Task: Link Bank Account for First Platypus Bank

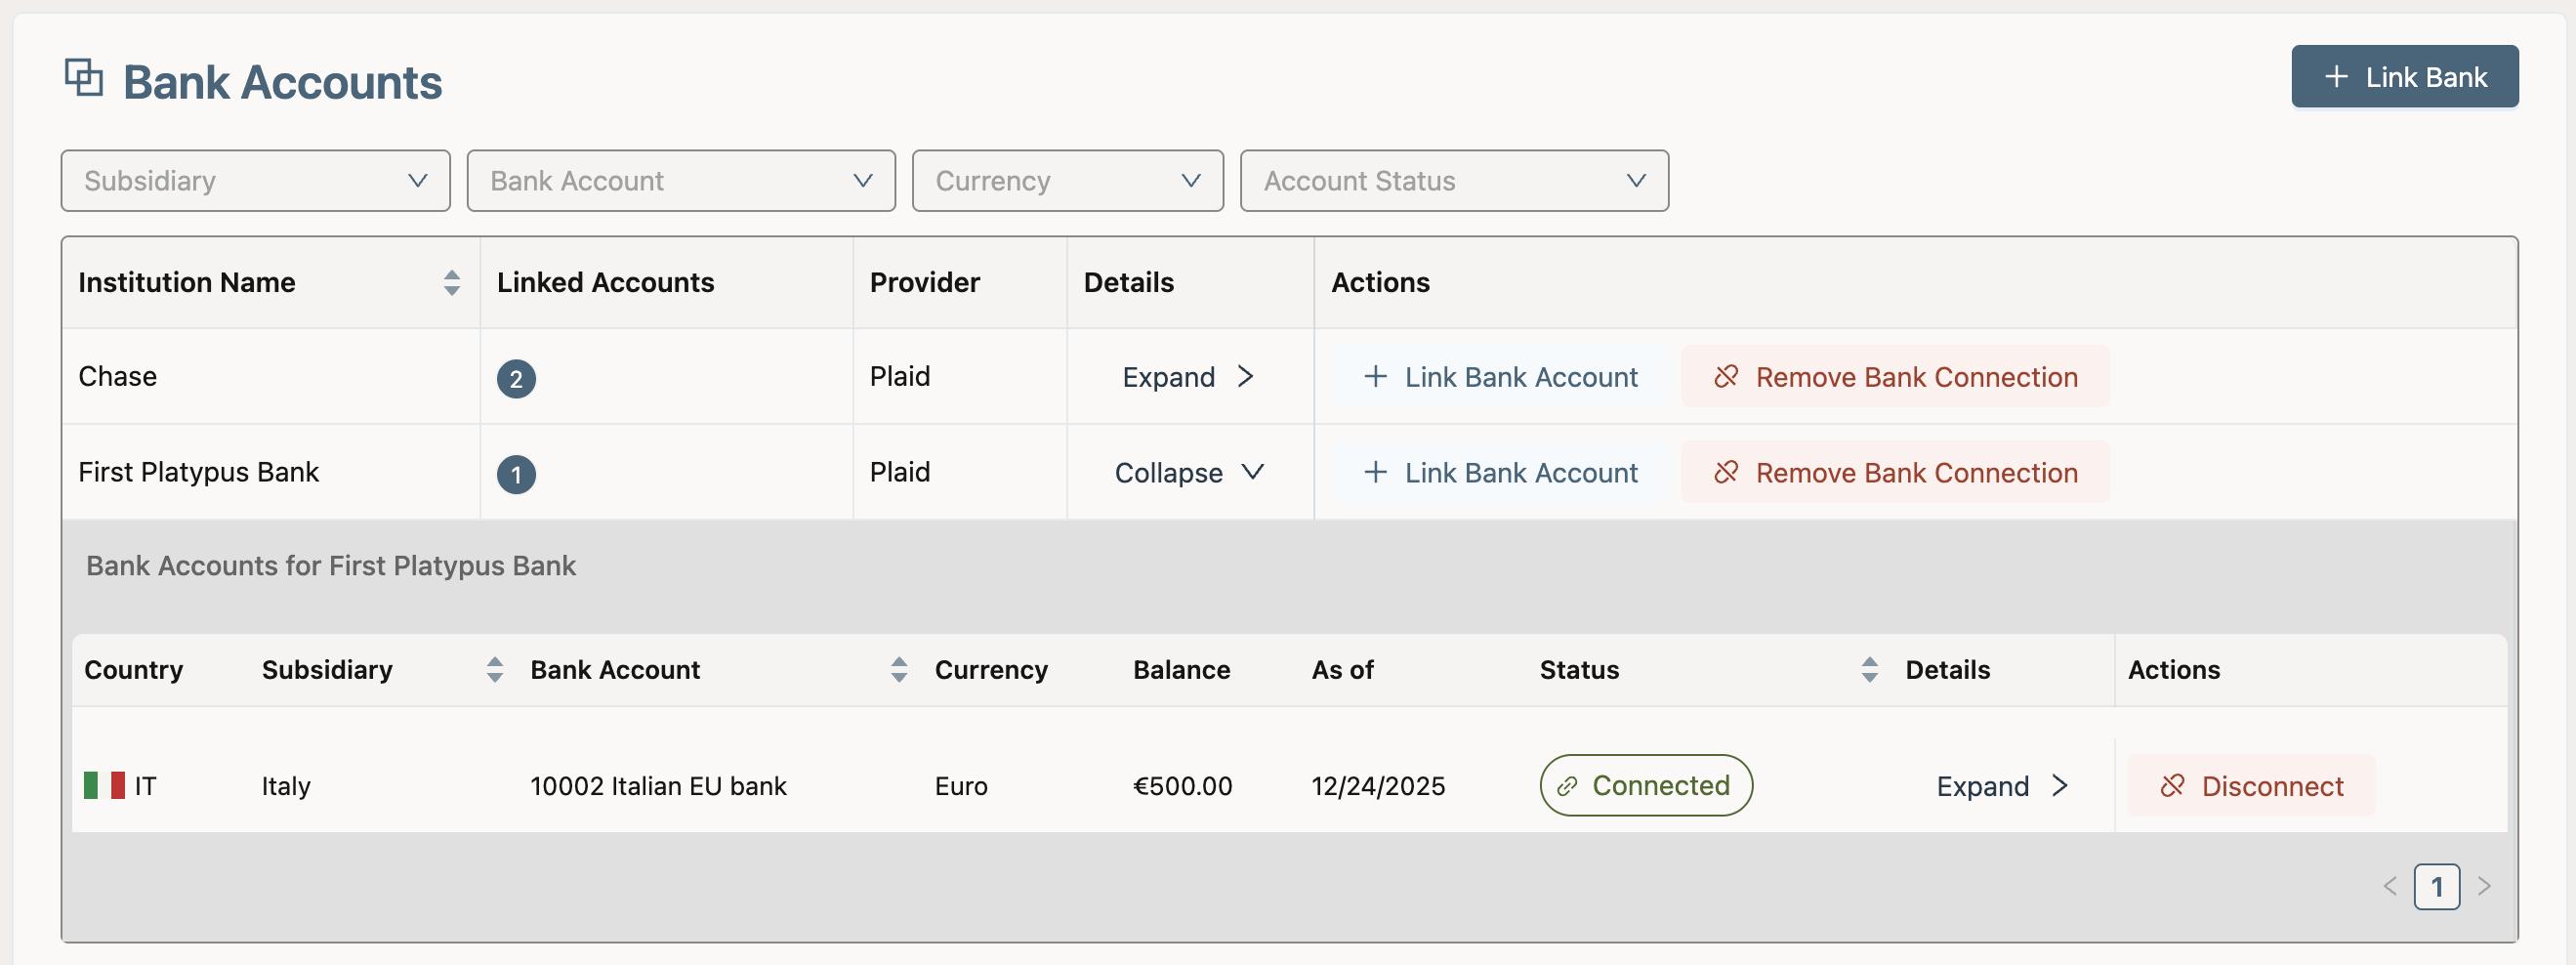Action: 1500,473
